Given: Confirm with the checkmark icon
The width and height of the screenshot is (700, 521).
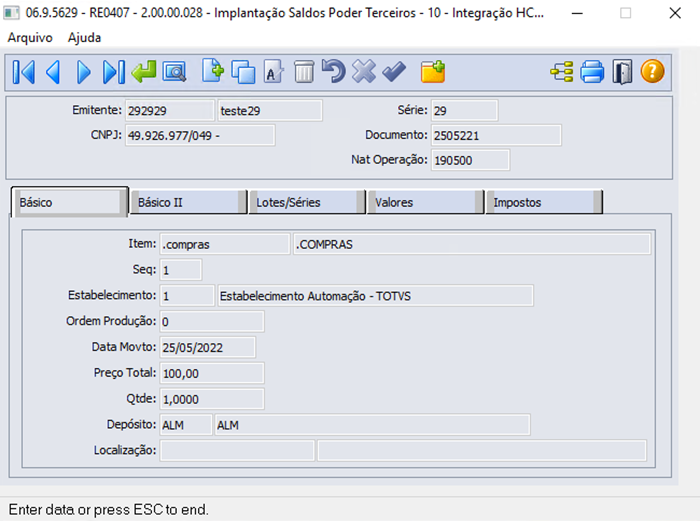Looking at the screenshot, I should [394, 72].
